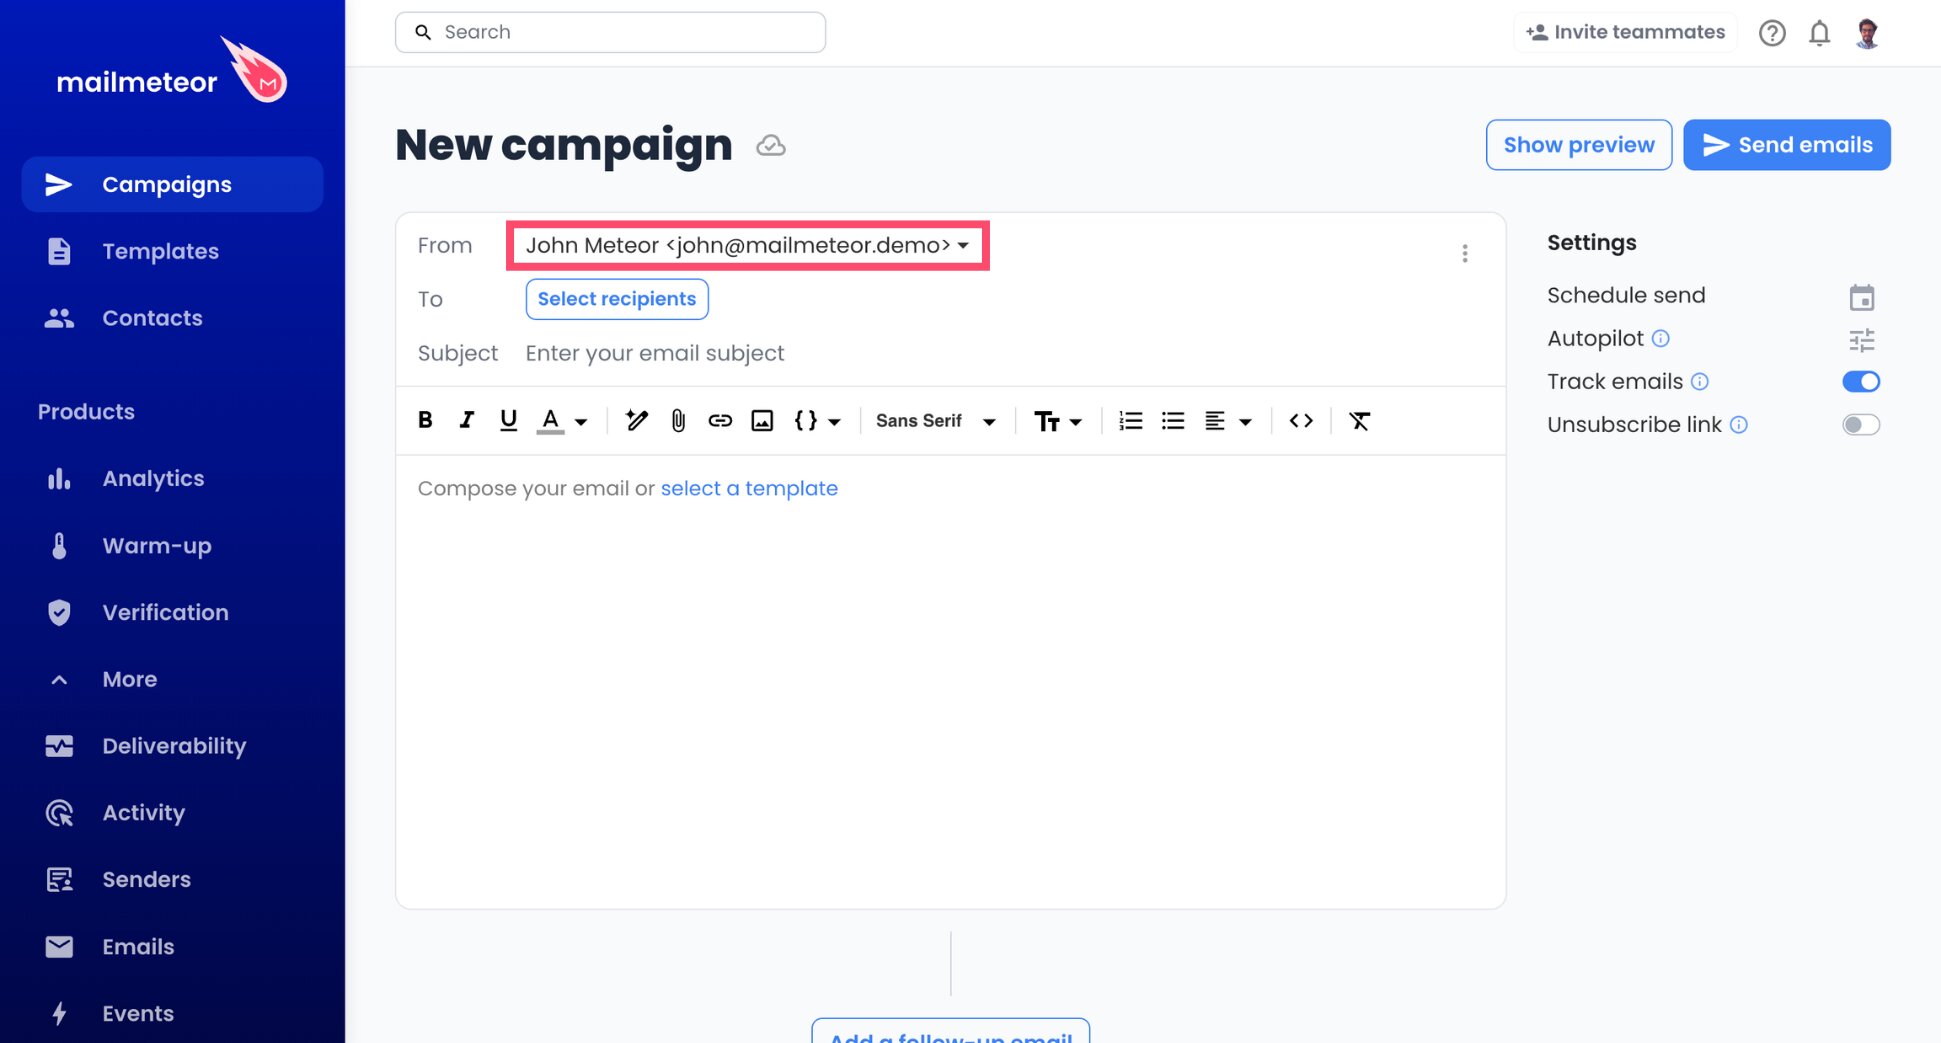
Task: Attach a file with paperclip icon
Action: pyautogui.click(x=678, y=421)
